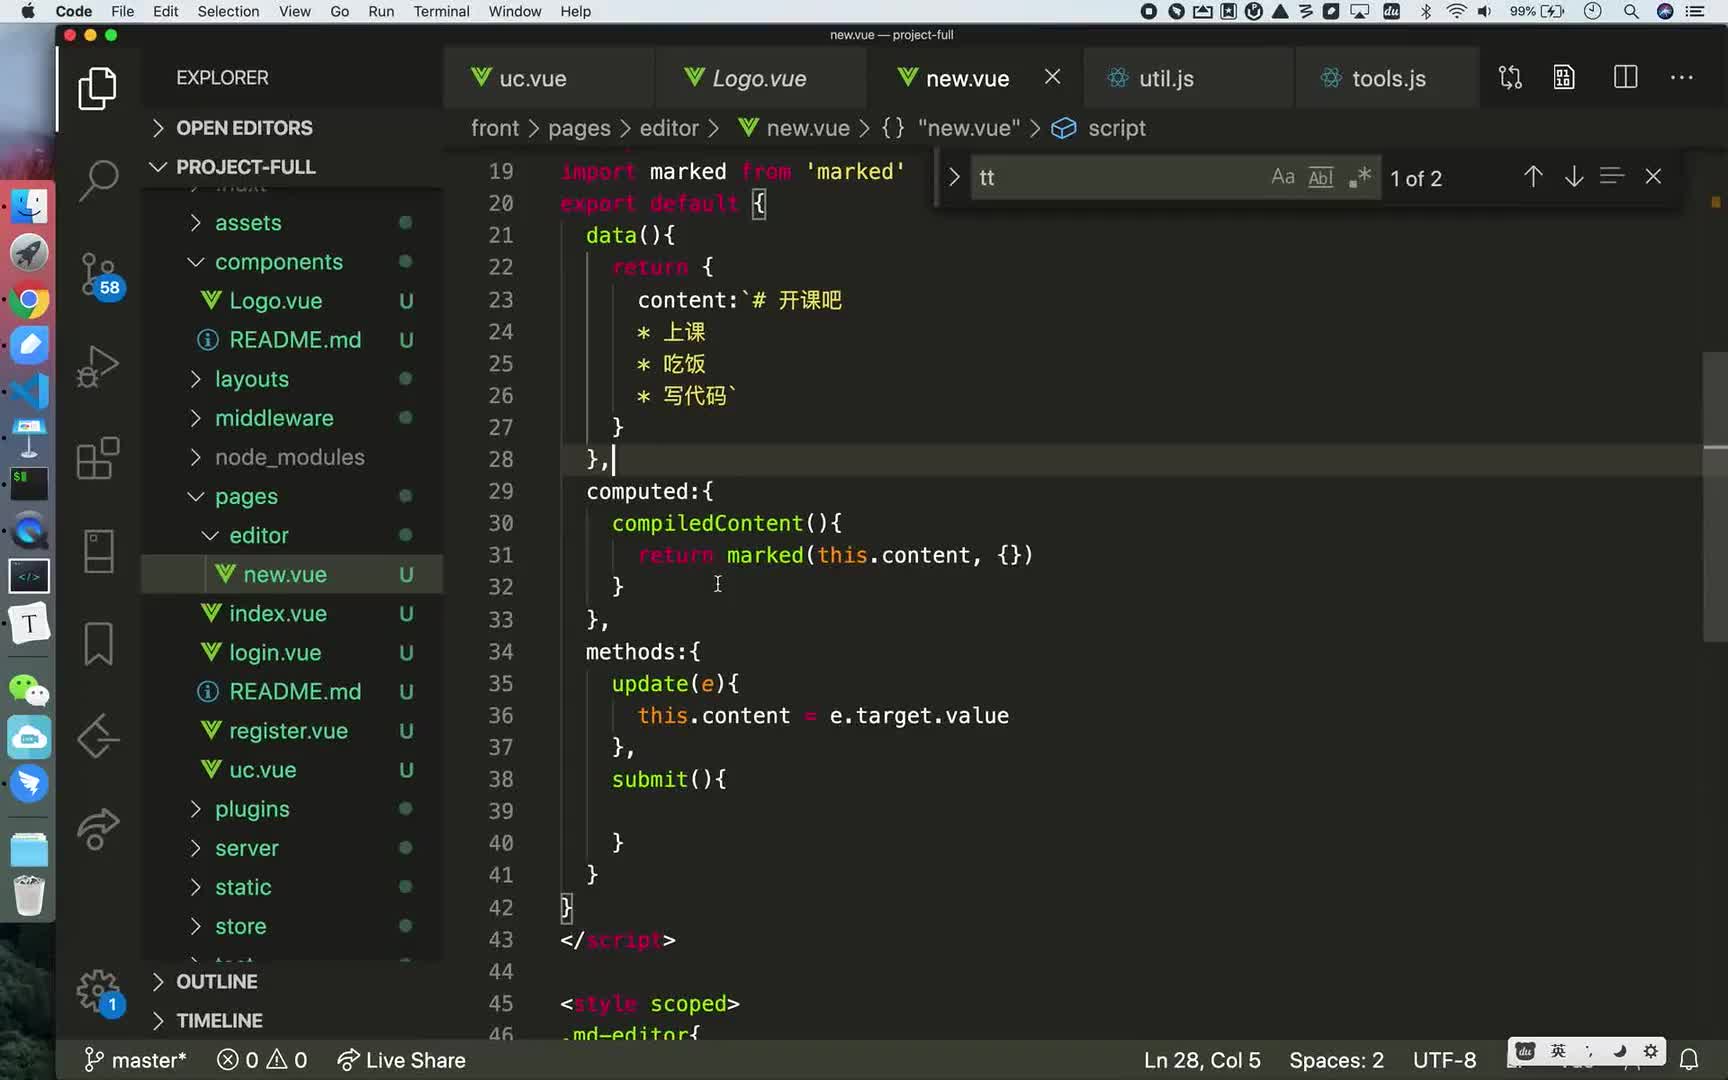Go to previous find match

(x=1533, y=177)
